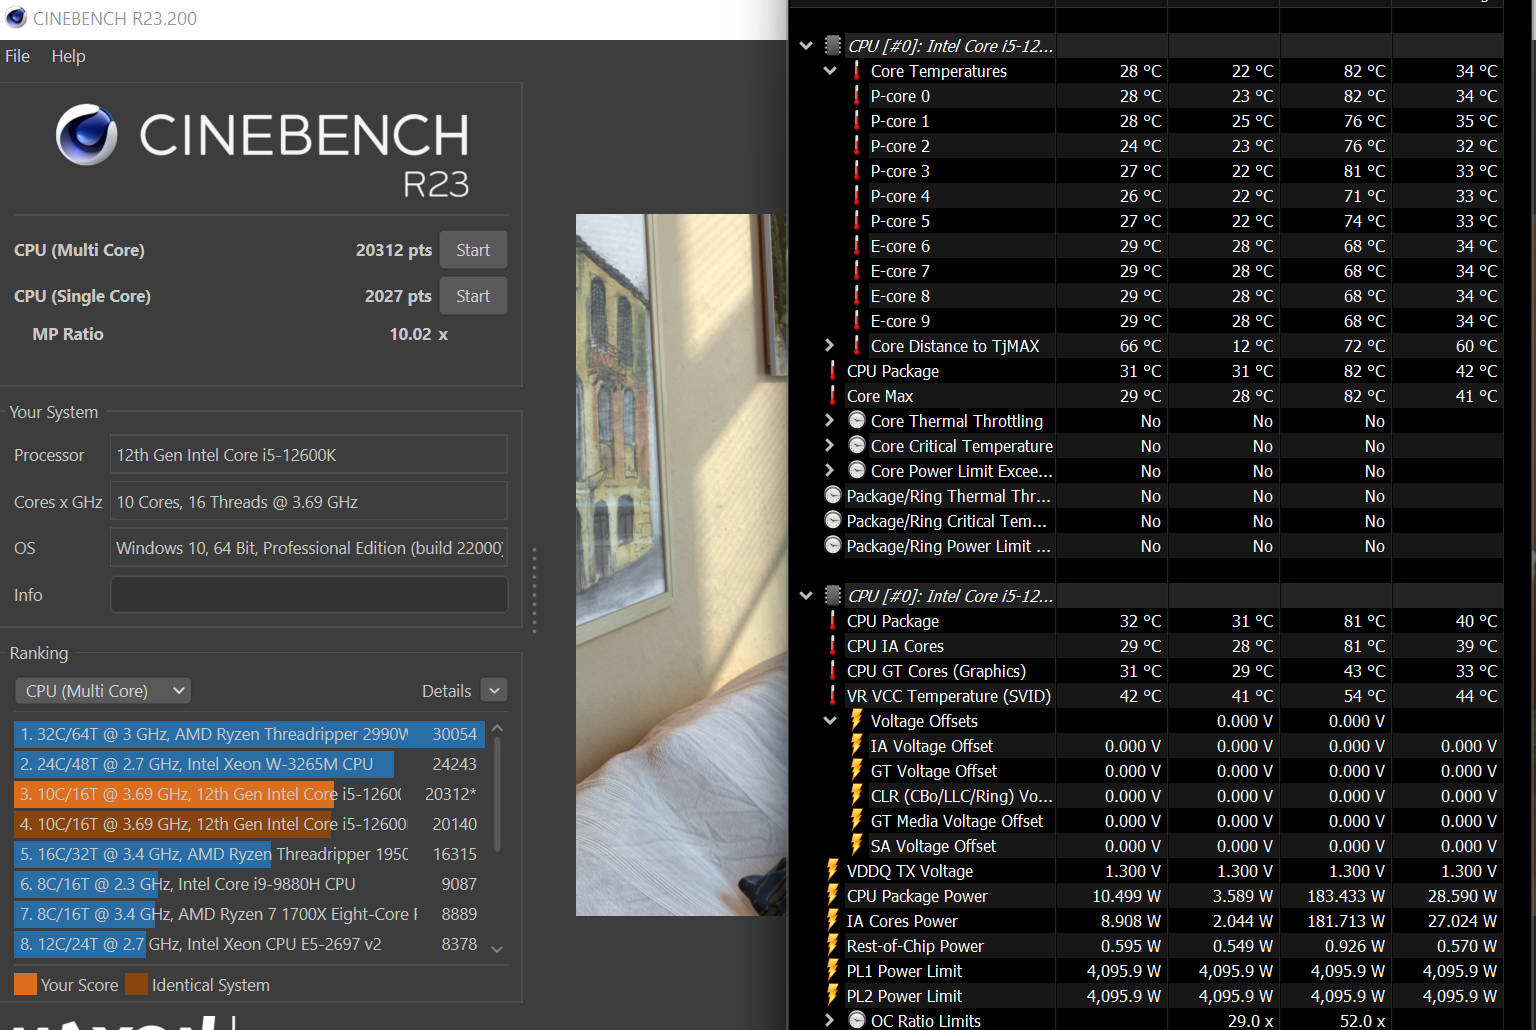Click the IA Cores Power row label
1536x1030 pixels.
click(902, 921)
